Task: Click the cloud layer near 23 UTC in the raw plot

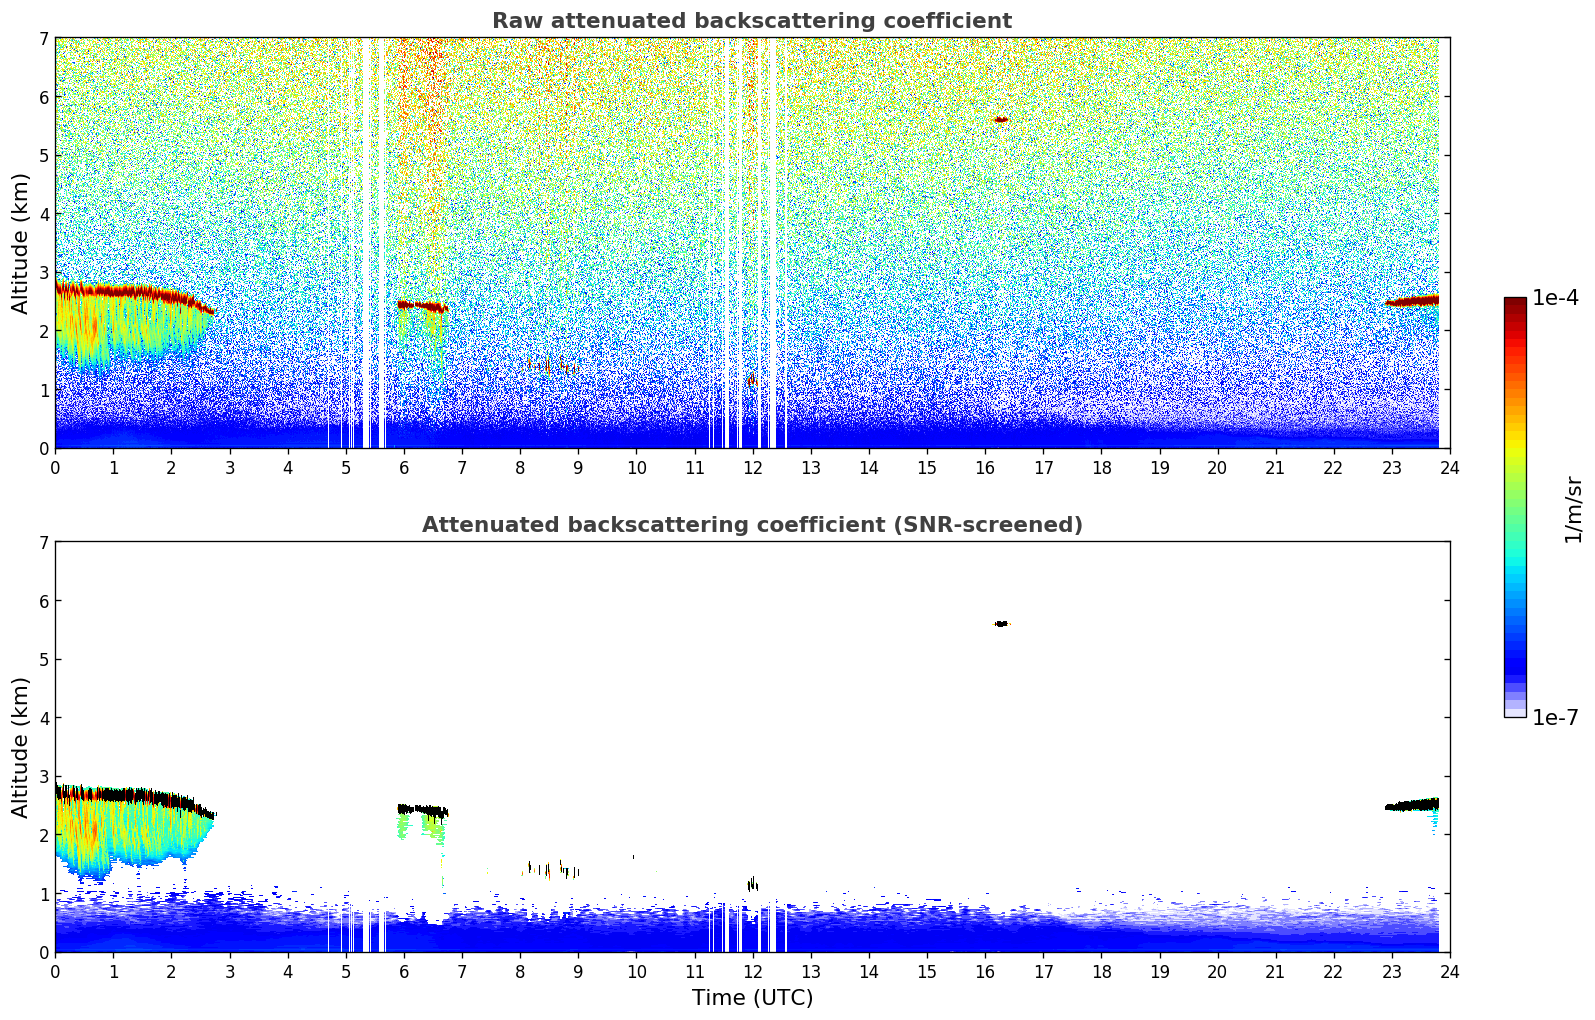Action: (x=1412, y=301)
